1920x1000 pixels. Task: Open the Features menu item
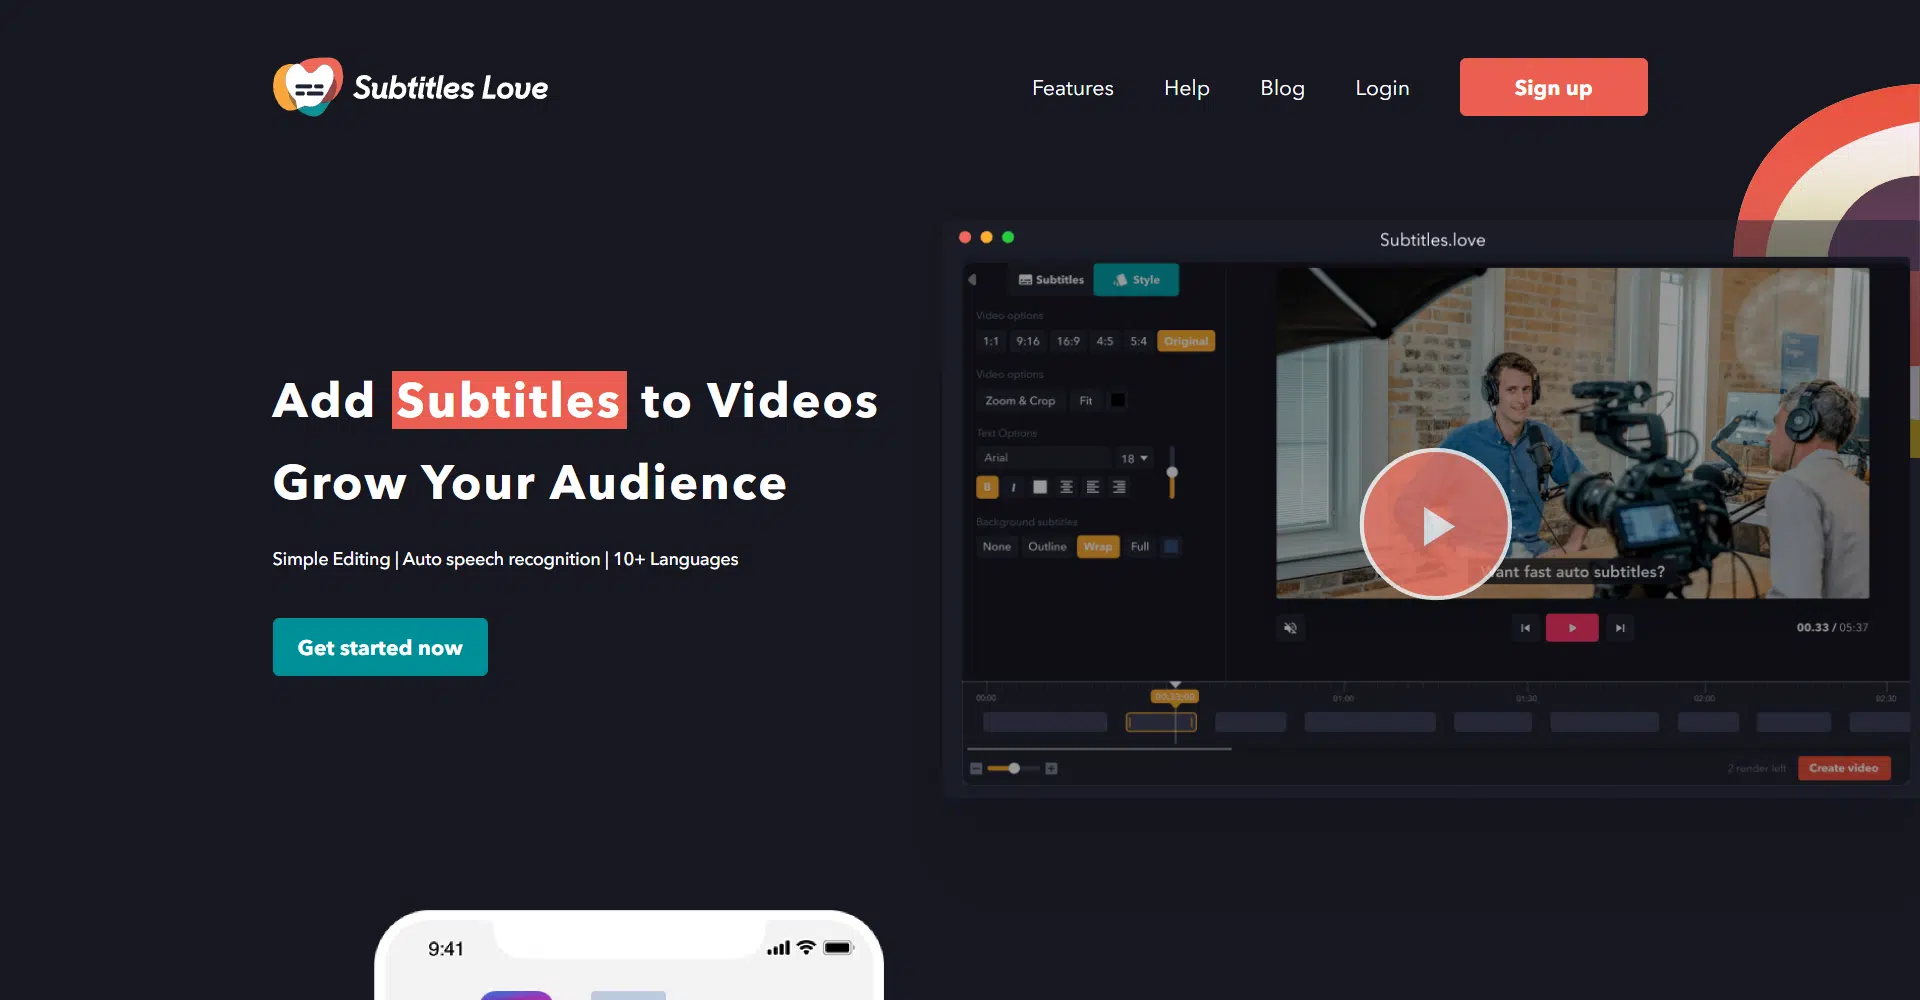click(1072, 88)
